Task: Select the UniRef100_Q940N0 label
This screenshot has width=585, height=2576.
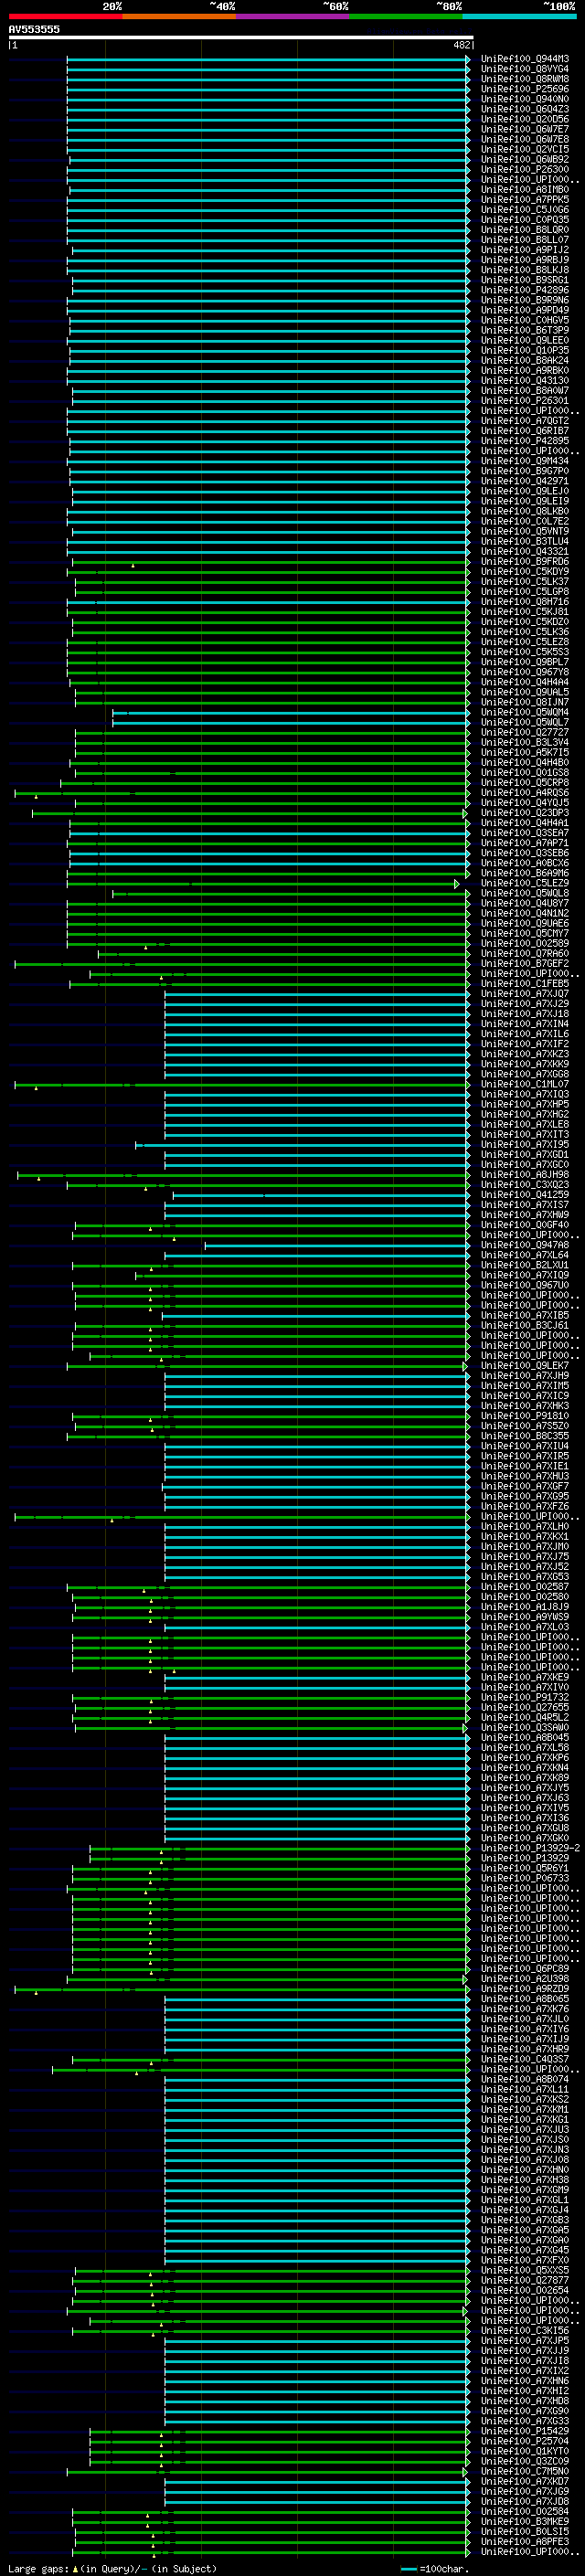Action: pyautogui.click(x=525, y=99)
